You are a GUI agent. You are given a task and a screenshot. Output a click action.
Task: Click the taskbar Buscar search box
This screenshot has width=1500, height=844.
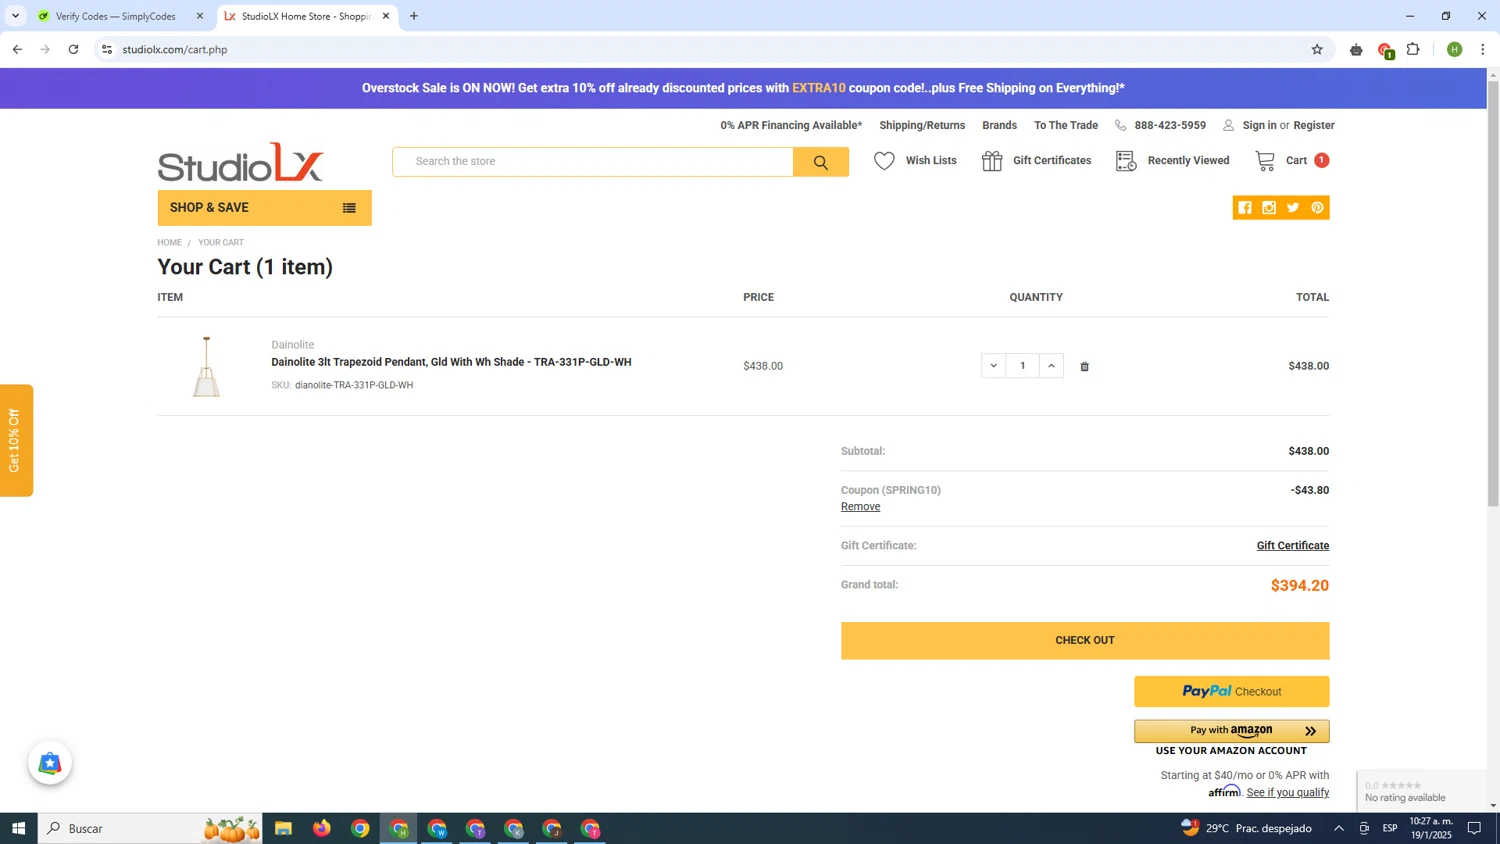coord(150,828)
